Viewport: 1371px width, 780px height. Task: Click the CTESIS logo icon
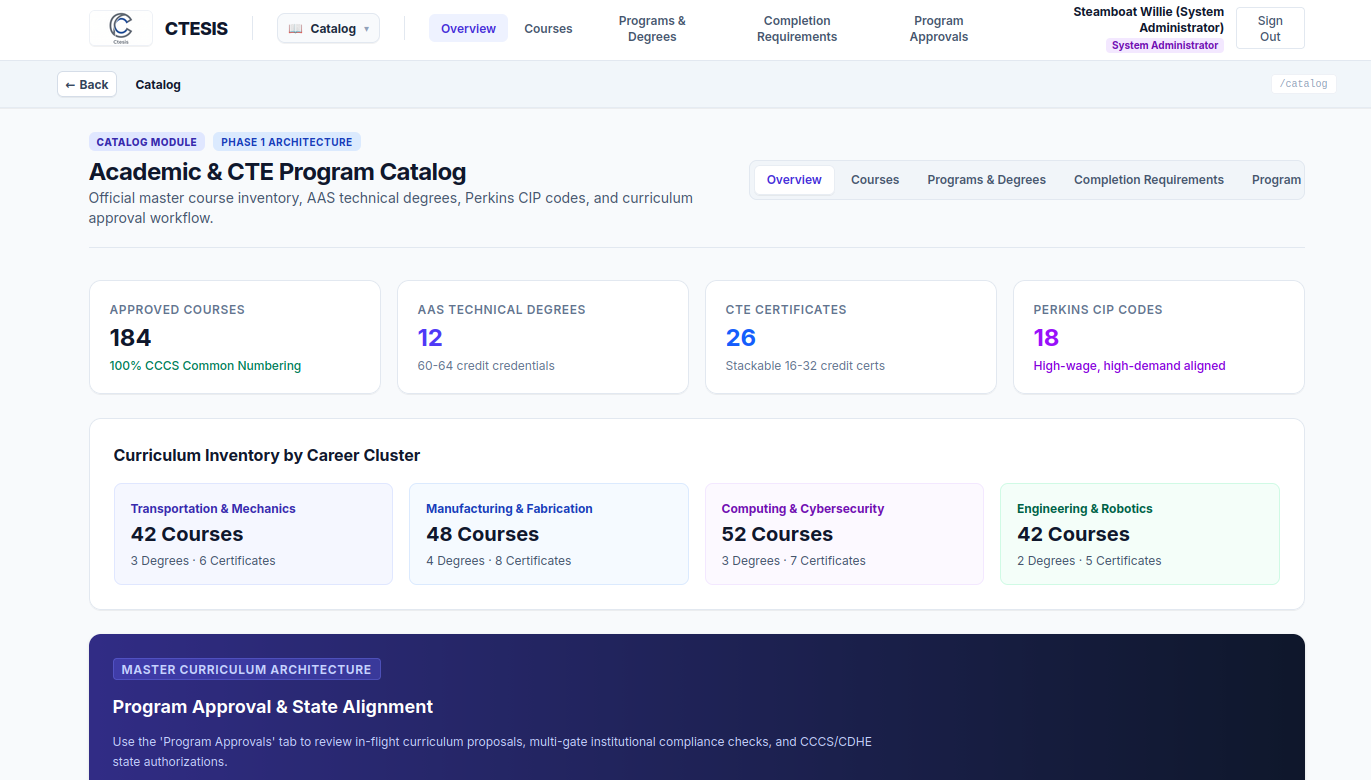click(121, 28)
